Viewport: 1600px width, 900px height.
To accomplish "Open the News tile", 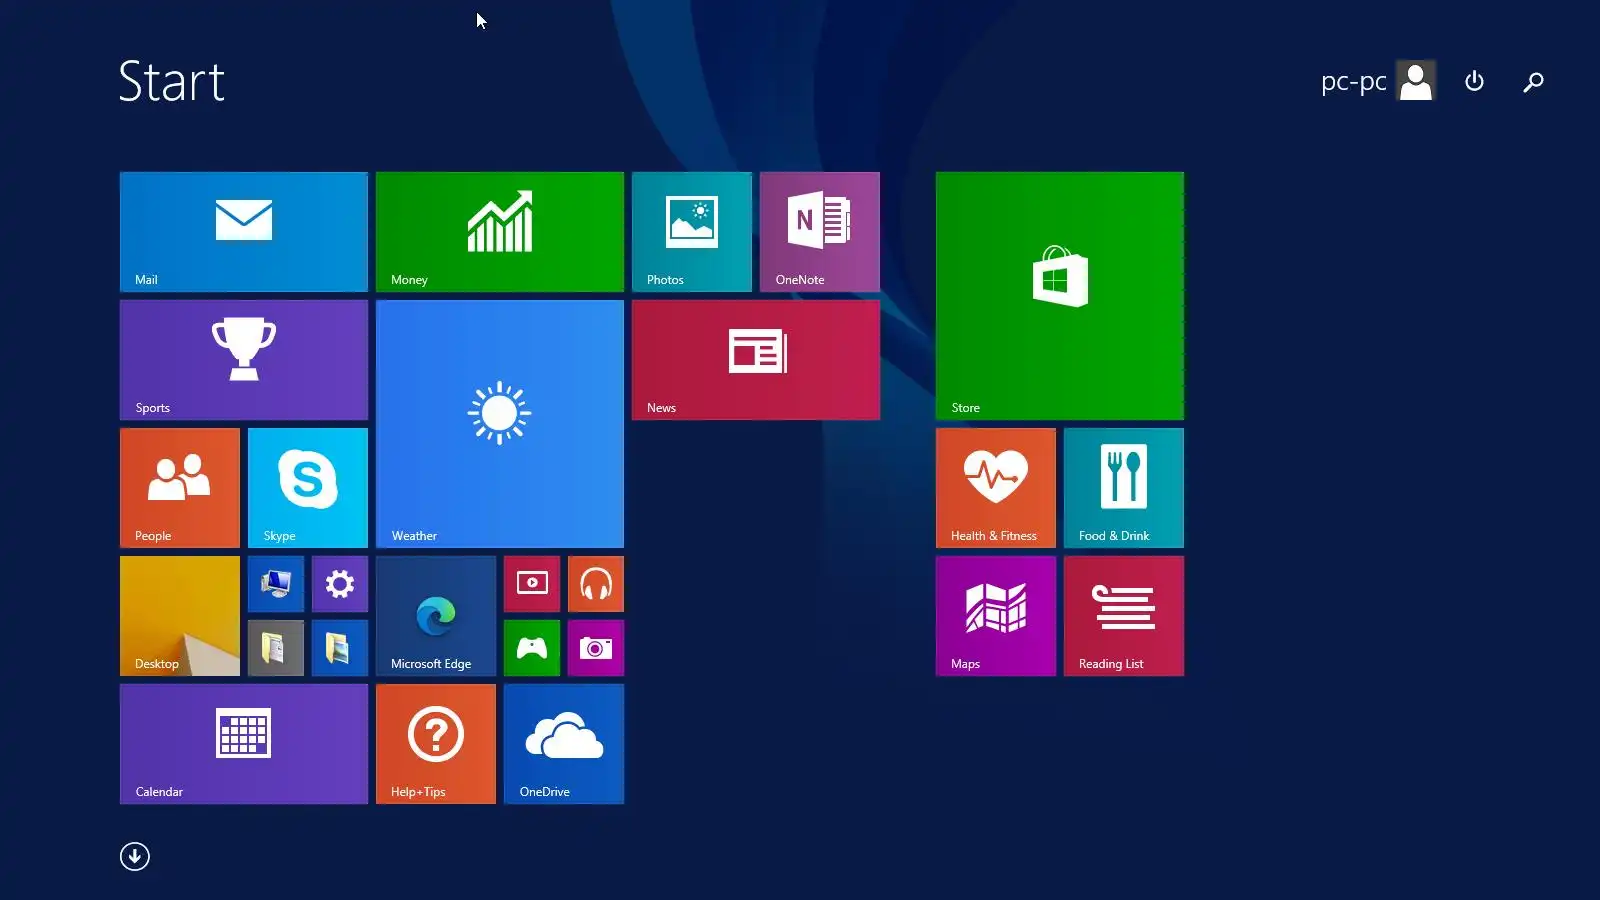I will point(756,360).
